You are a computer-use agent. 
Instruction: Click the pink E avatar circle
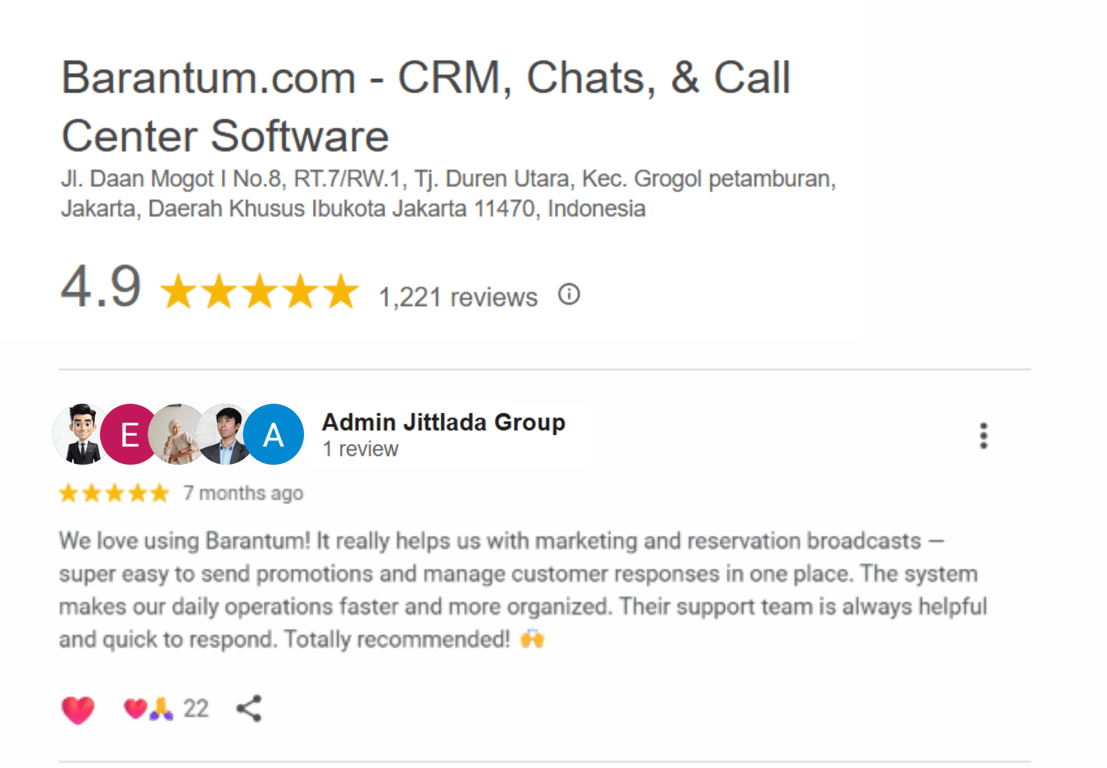click(x=129, y=434)
